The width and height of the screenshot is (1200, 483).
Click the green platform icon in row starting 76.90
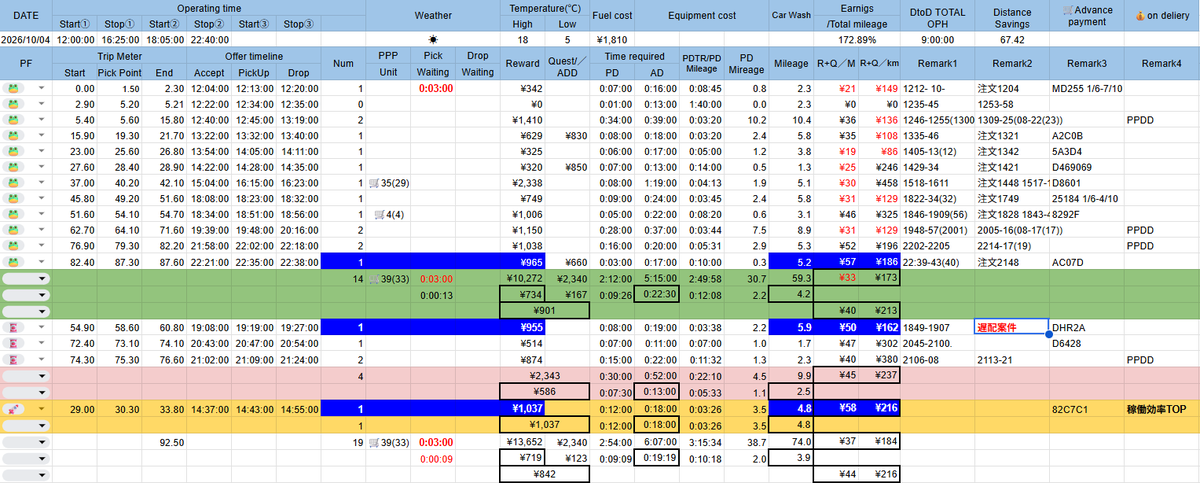15,245
